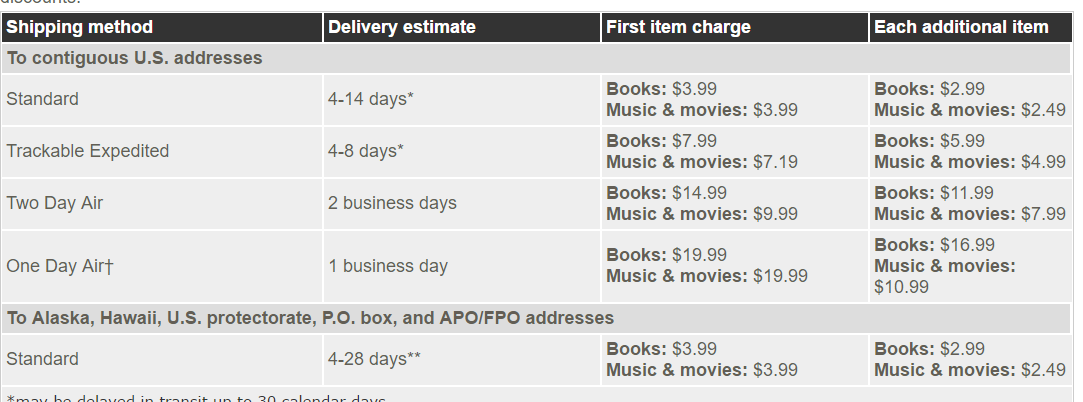Click the Books $14.99 first item charge
This screenshot has width=1083, height=402.
tap(667, 193)
